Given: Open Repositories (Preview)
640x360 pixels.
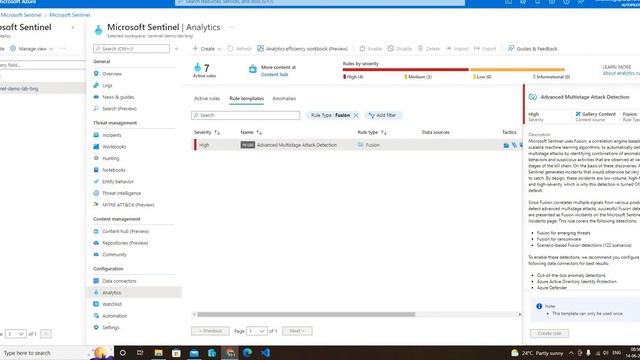Looking at the screenshot, I should 124,243.
